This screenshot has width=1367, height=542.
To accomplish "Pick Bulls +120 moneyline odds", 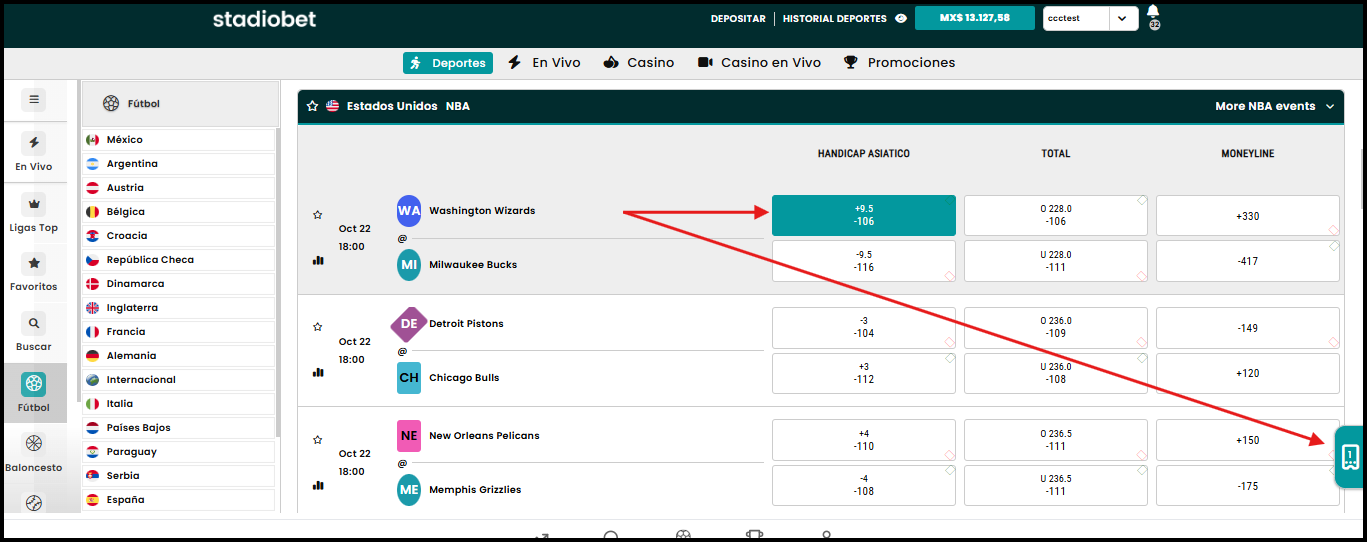I will coord(1247,373).
